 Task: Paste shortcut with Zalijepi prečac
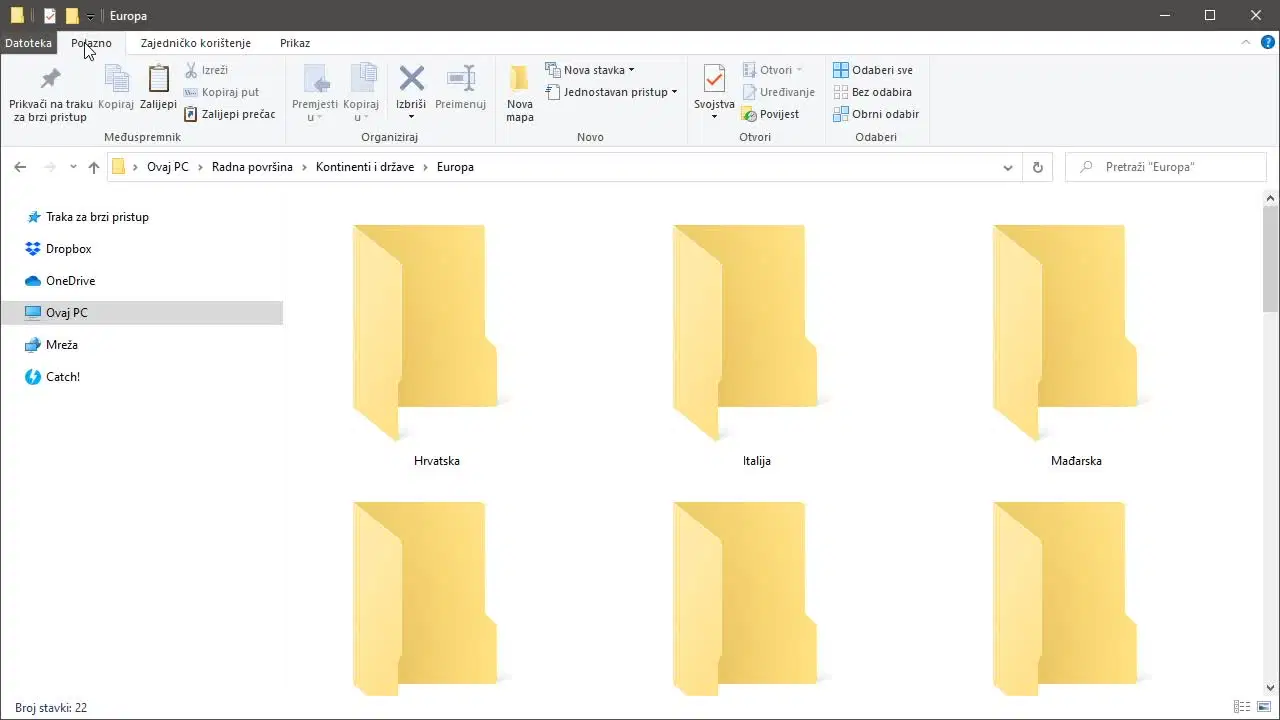(x=229, y=114)
